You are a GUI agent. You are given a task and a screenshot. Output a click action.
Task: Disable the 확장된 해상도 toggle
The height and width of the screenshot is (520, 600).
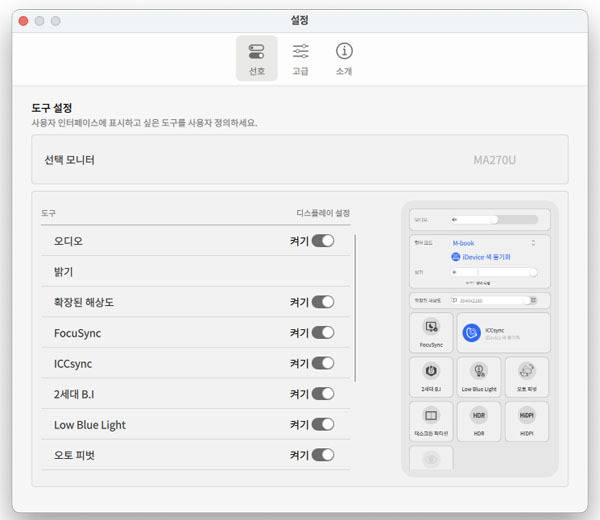(x=322, y=302)
